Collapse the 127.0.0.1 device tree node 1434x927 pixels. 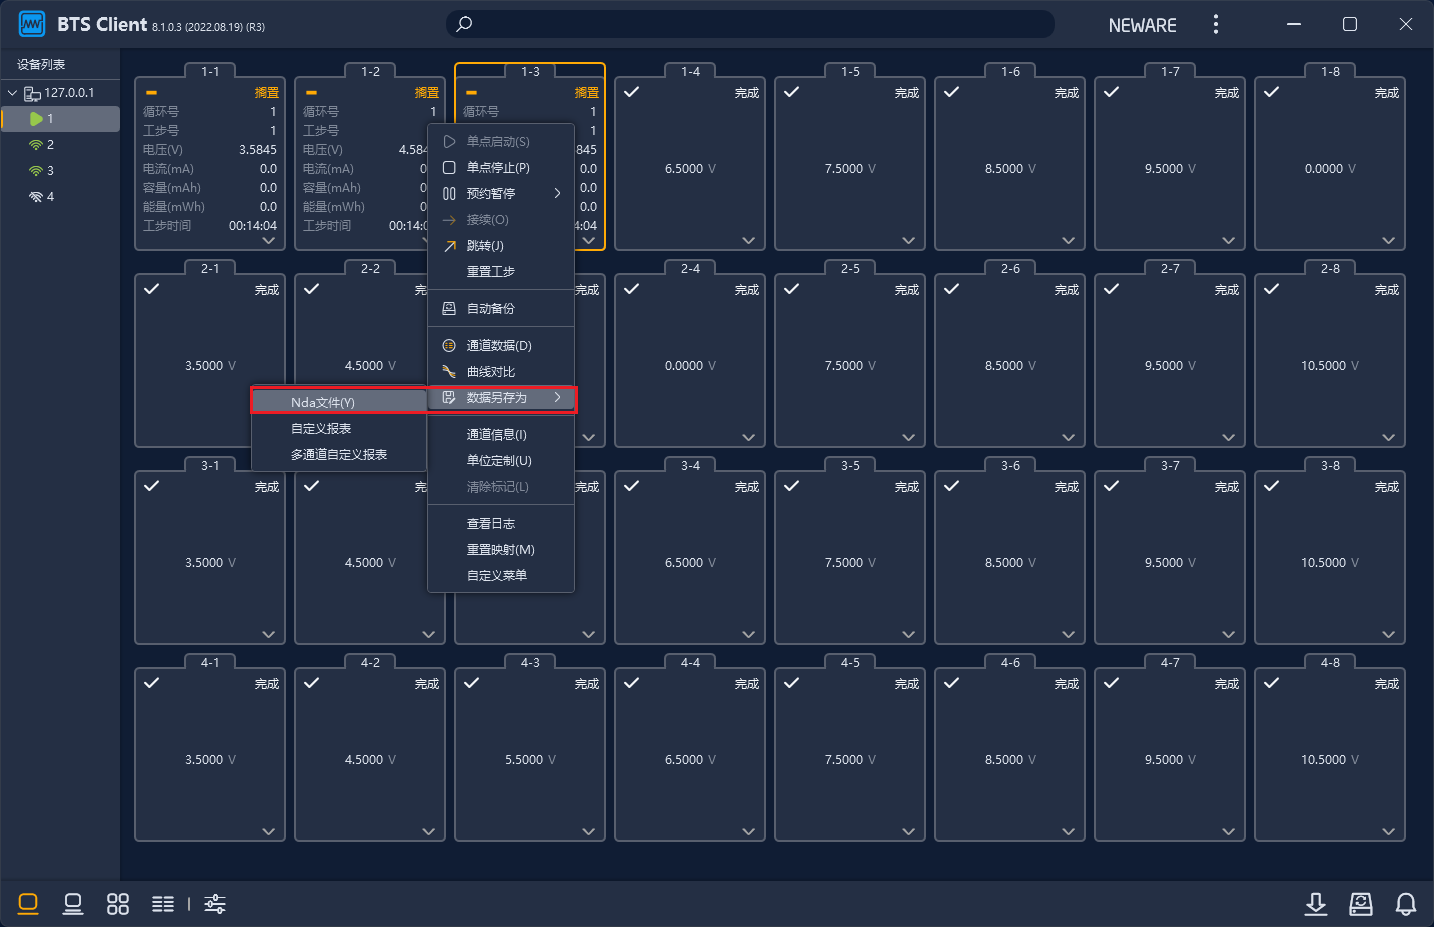coord(13,93)
